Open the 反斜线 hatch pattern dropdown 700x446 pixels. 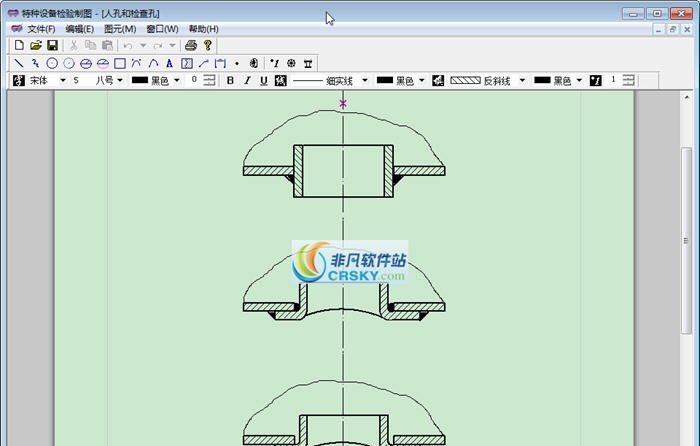pyautogui.click(x=522, y=80)
